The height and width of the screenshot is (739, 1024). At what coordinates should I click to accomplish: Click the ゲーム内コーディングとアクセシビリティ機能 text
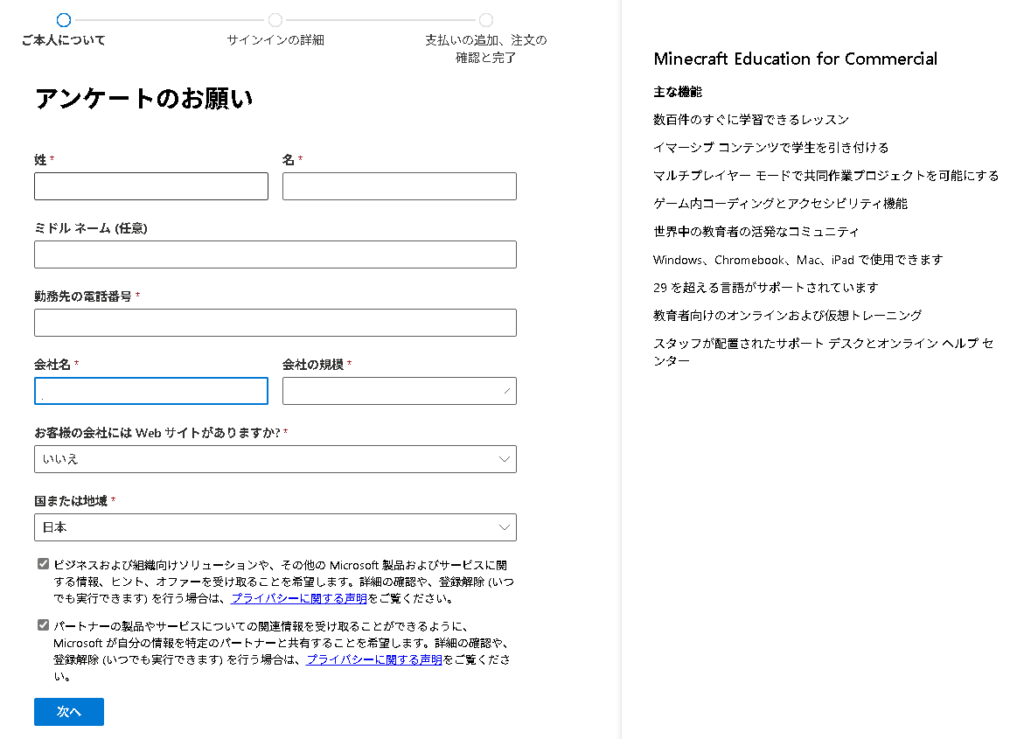780,204
